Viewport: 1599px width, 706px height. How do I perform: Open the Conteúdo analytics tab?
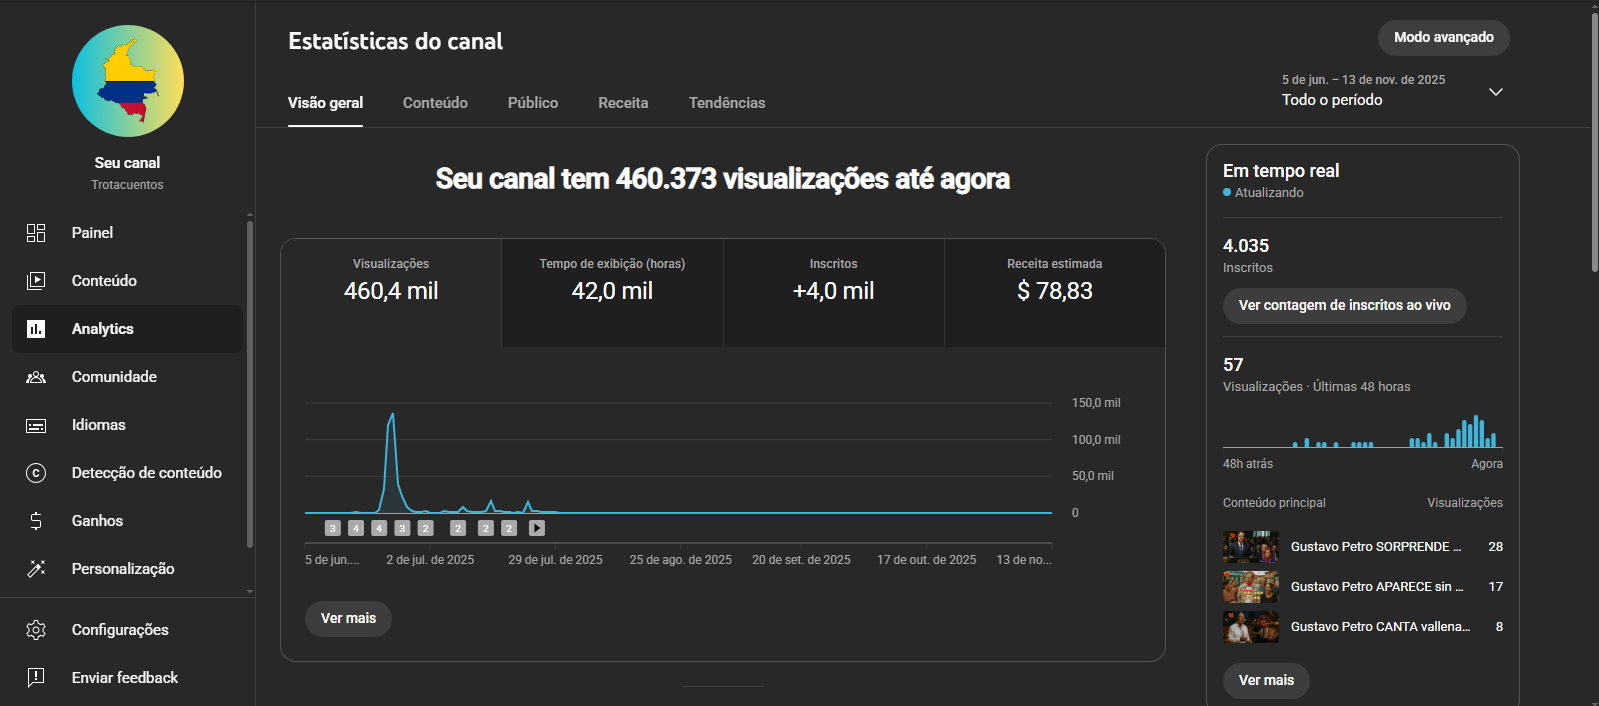435,103
